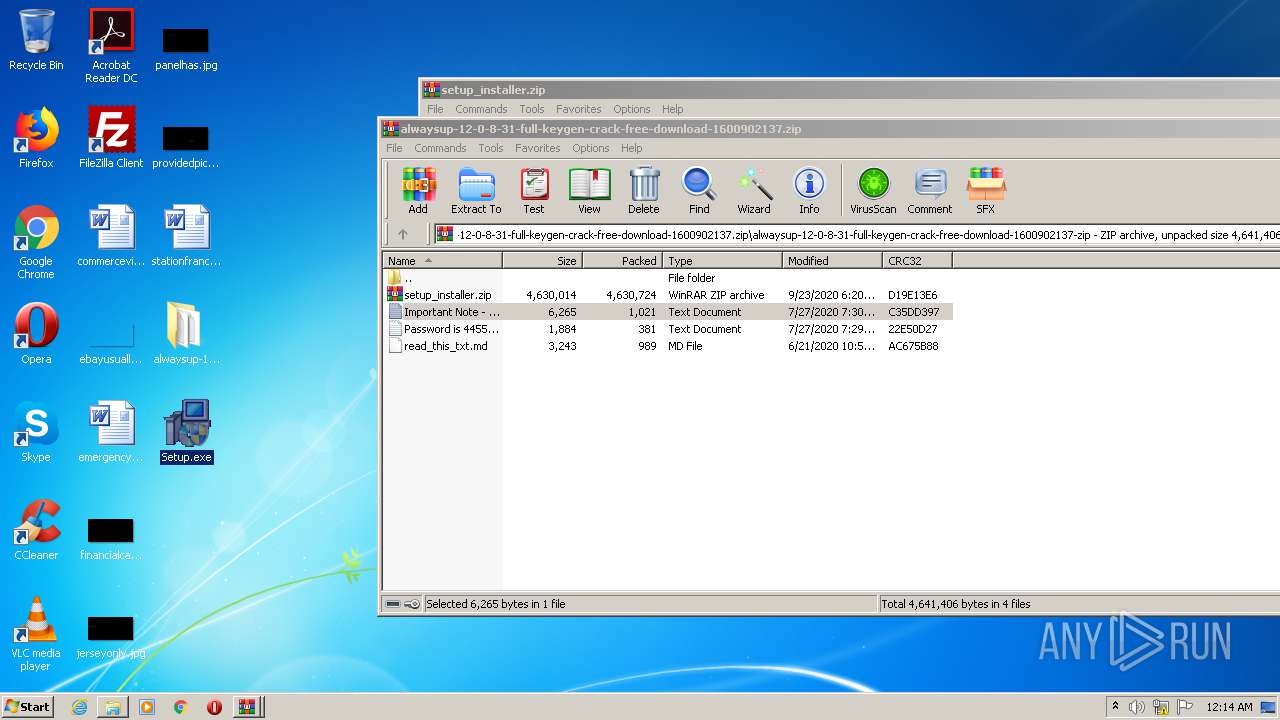Open the Find magnifier tool
Viewport: 1280px width, 720px height.
(699, 190)
